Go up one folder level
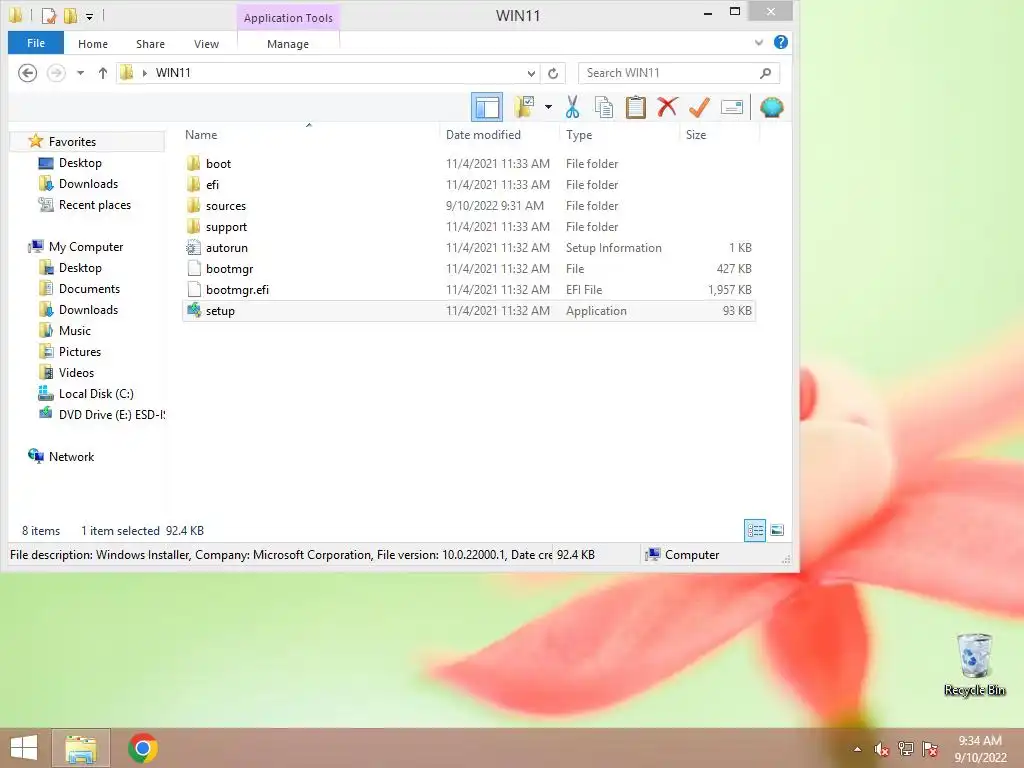1024x768 pixels. coord(103,73)
